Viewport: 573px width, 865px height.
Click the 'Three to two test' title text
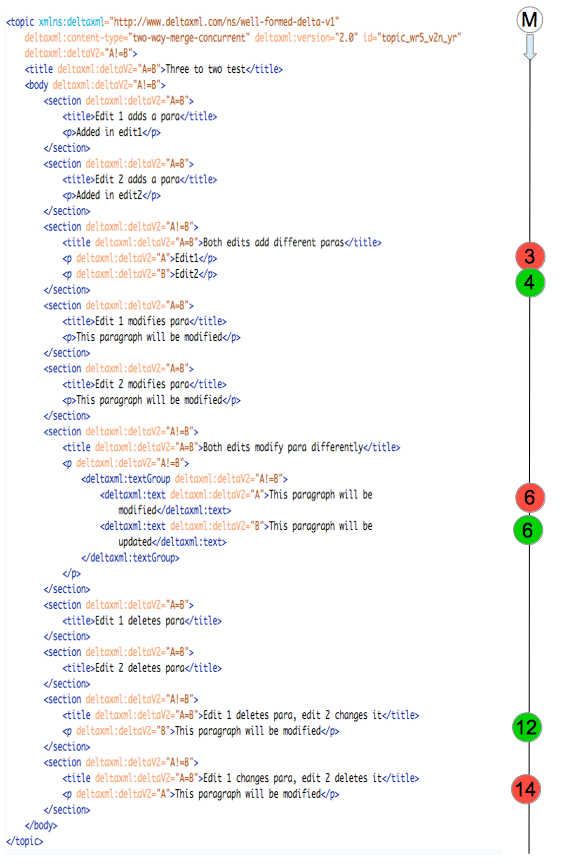pyautogui.click(x=205, y=69)
